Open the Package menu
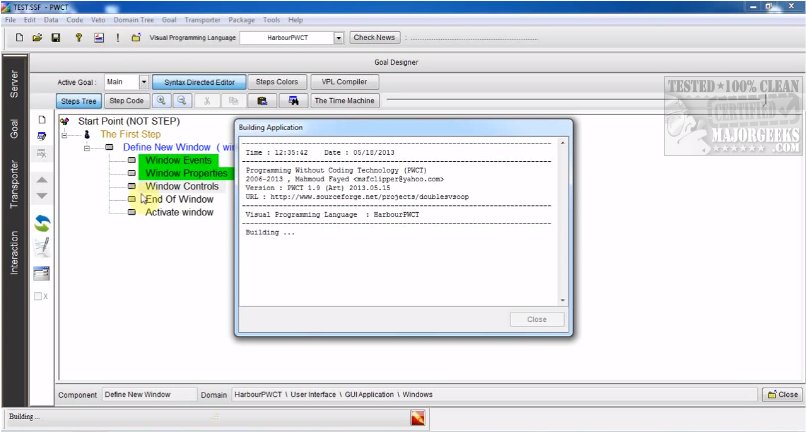The image size is (806, 432). tap(242, 20)
